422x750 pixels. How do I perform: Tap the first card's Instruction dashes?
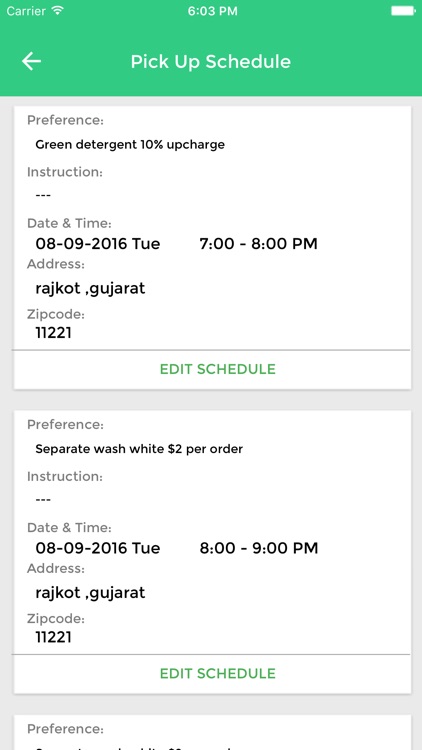43,195
